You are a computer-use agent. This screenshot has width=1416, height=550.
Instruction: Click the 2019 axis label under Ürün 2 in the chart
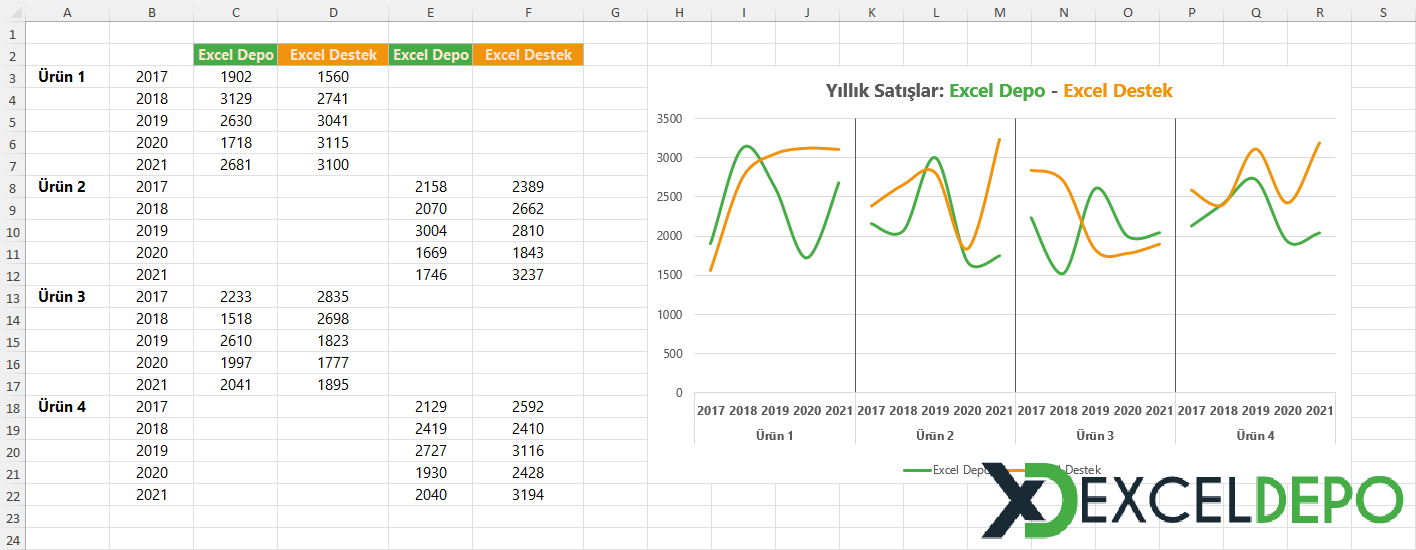[935, 411]
